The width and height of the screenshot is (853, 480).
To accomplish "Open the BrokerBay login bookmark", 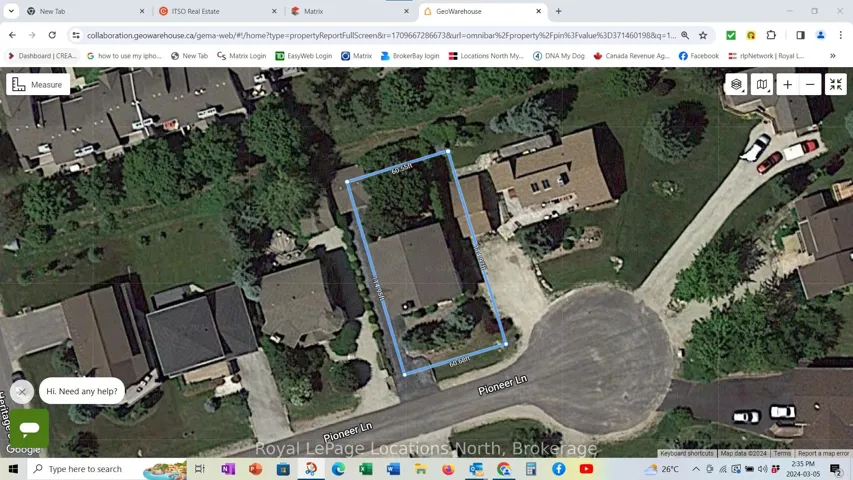I will click(410, 56).
